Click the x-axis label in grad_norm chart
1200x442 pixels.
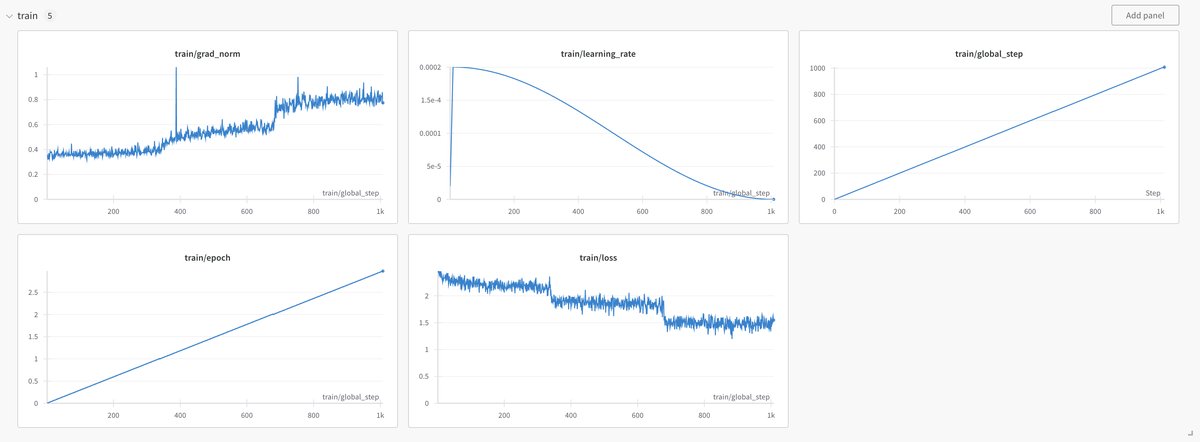(350, 192)
